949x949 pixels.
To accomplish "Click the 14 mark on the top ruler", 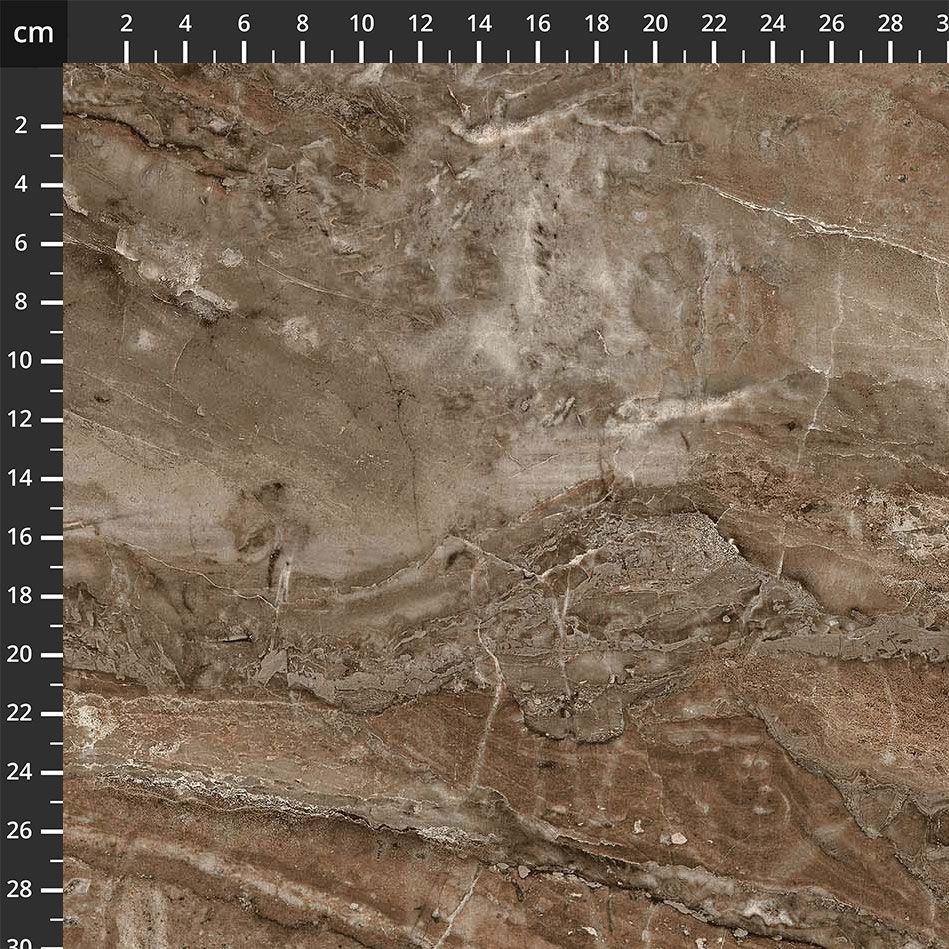I will point(479,25).
